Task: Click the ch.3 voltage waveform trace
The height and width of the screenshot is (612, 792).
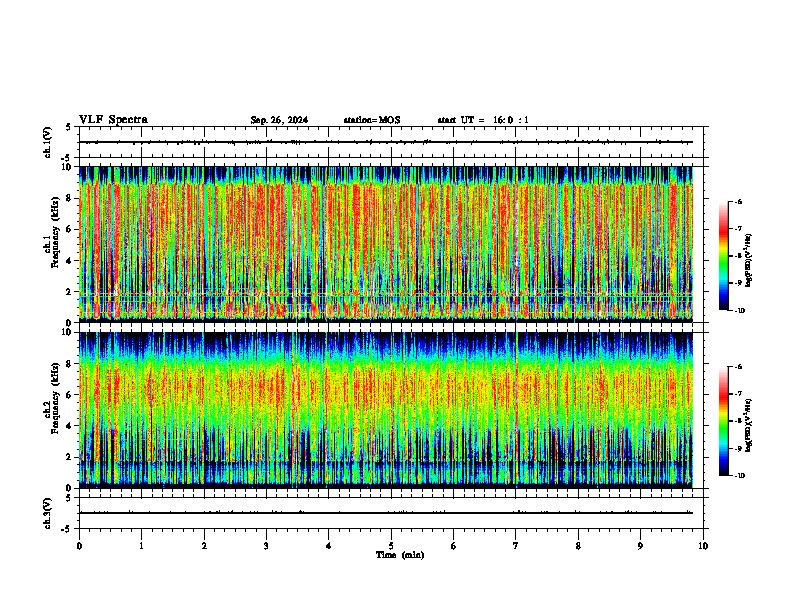Action: 386,513
